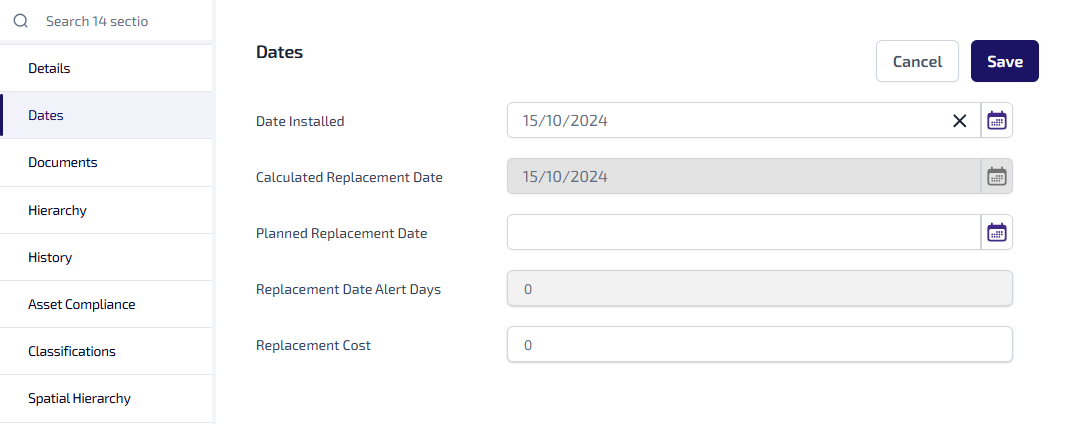1079x424 pixels.
Task: Open the Spatial Hierarchy section
Action: [106, 398]
